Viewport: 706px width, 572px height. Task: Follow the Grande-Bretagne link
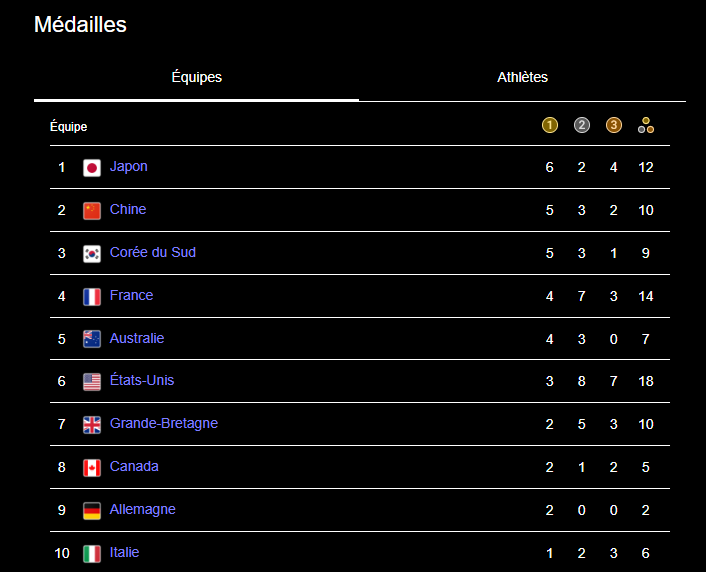pos(164,424)
